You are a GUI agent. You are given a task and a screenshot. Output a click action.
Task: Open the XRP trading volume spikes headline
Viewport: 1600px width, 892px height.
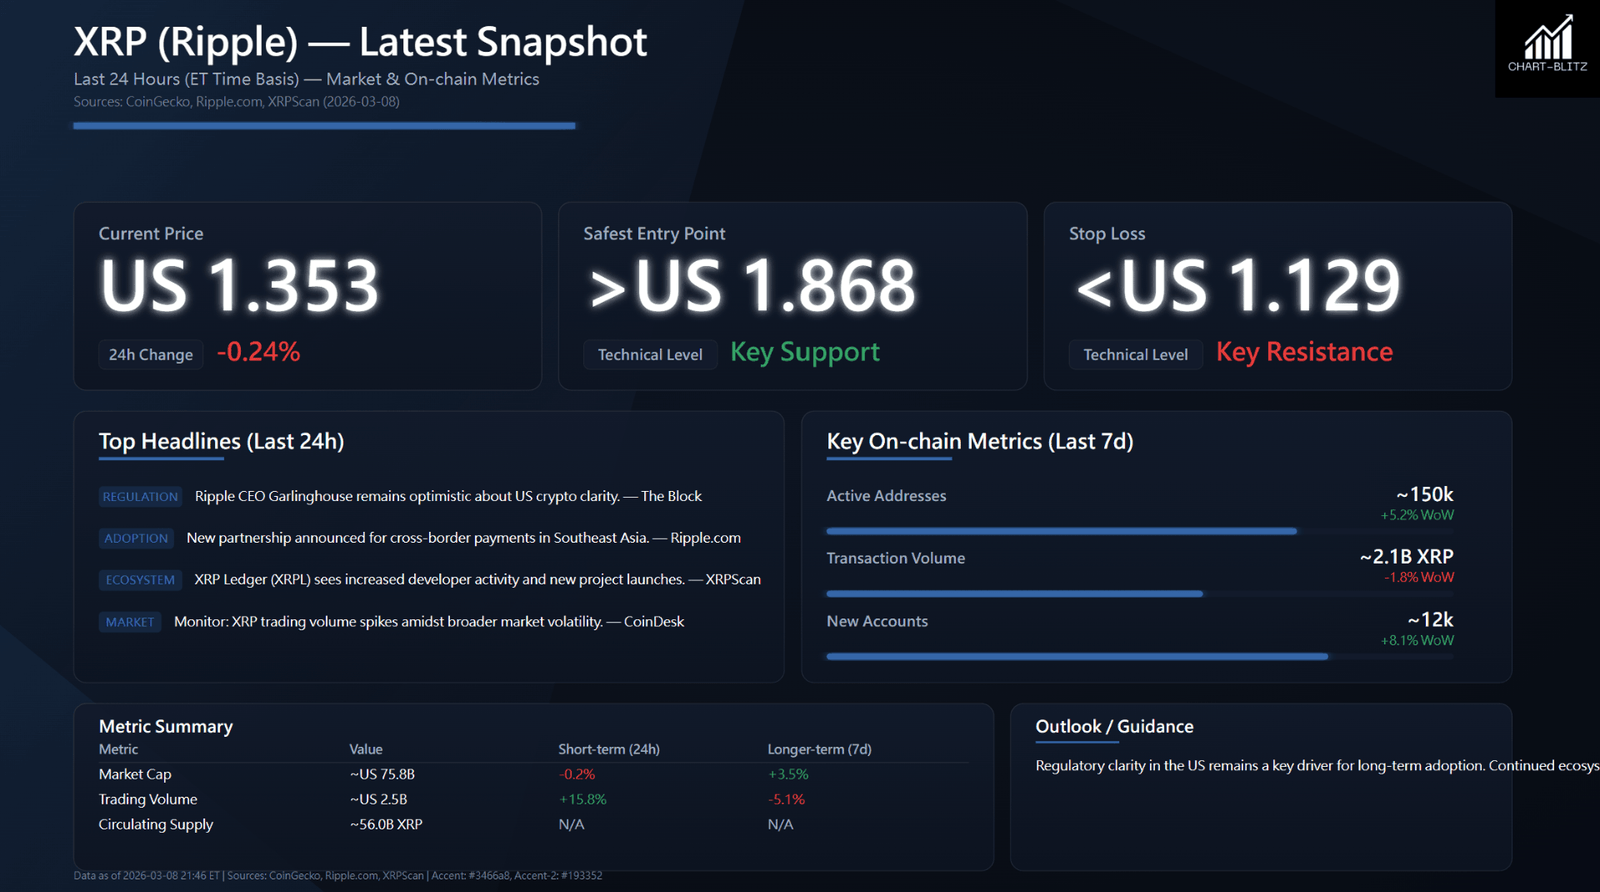pos(428,622)
